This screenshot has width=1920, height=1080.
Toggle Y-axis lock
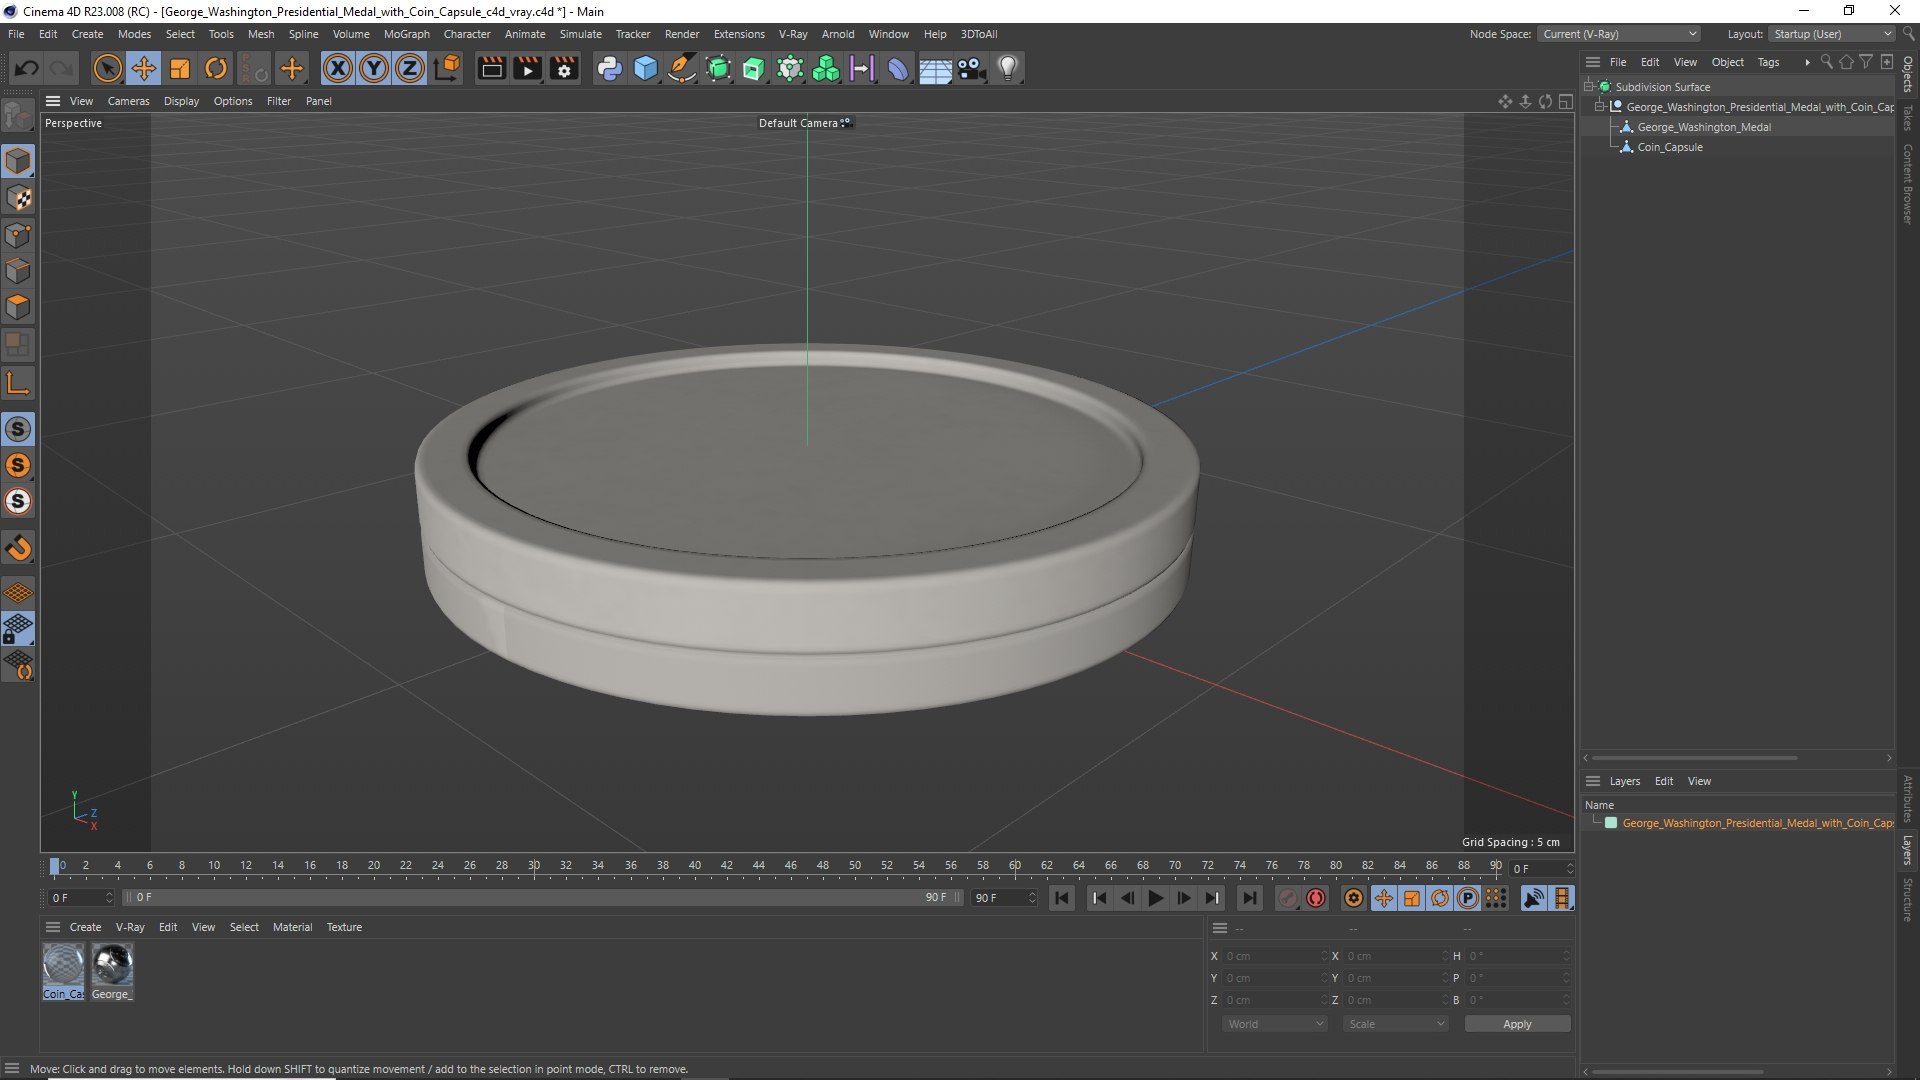374,68
